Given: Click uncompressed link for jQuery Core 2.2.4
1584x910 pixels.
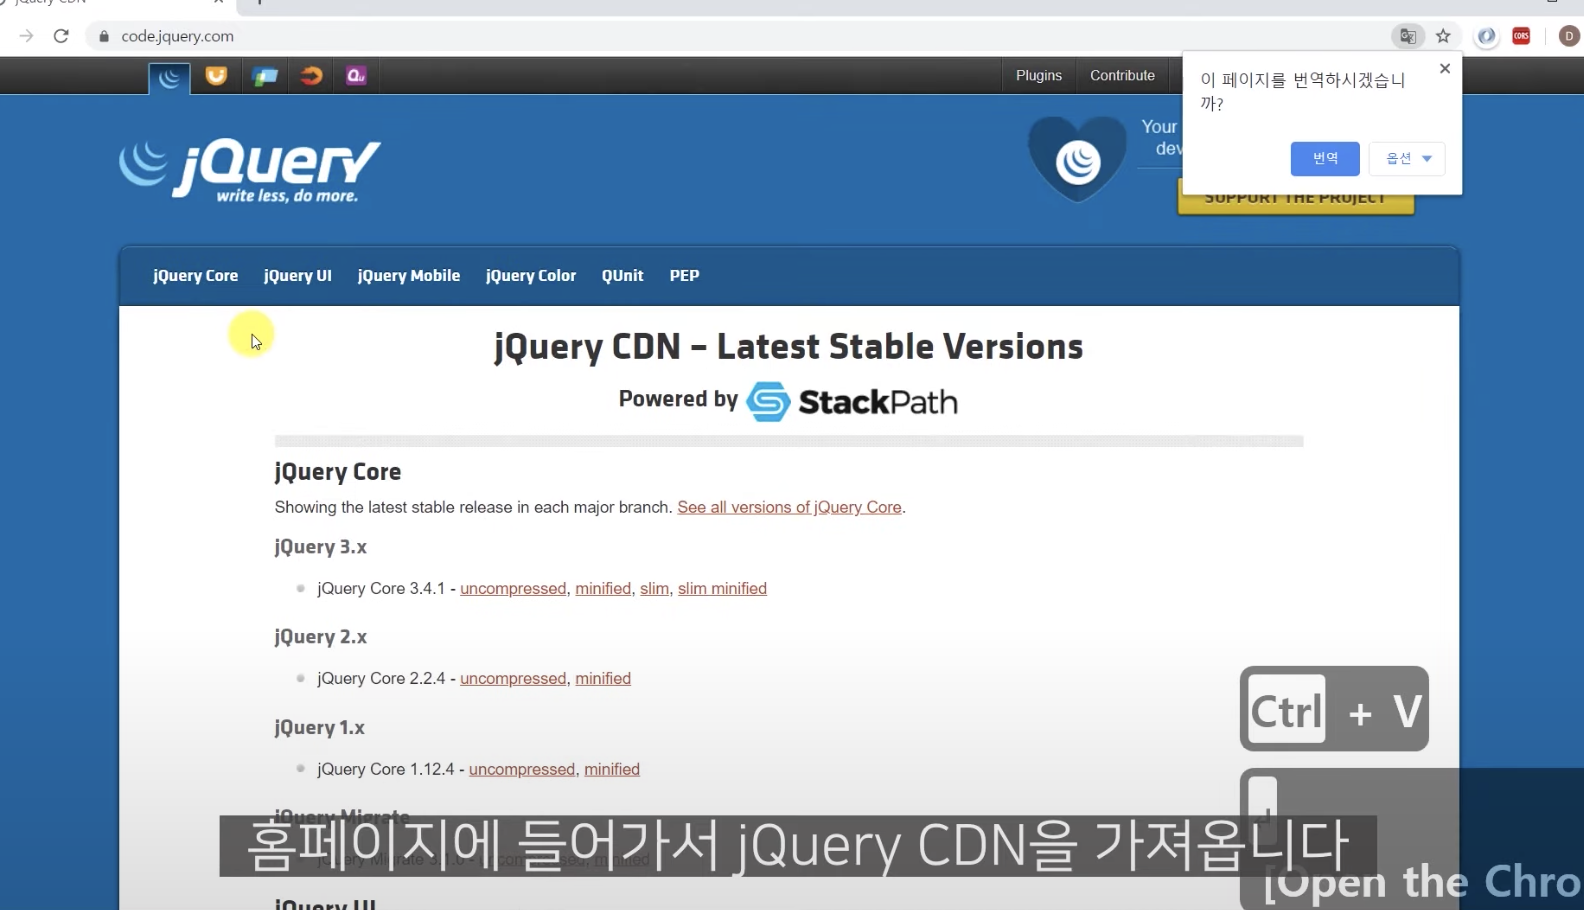Looking at the screenshot, I should point(513,679).
